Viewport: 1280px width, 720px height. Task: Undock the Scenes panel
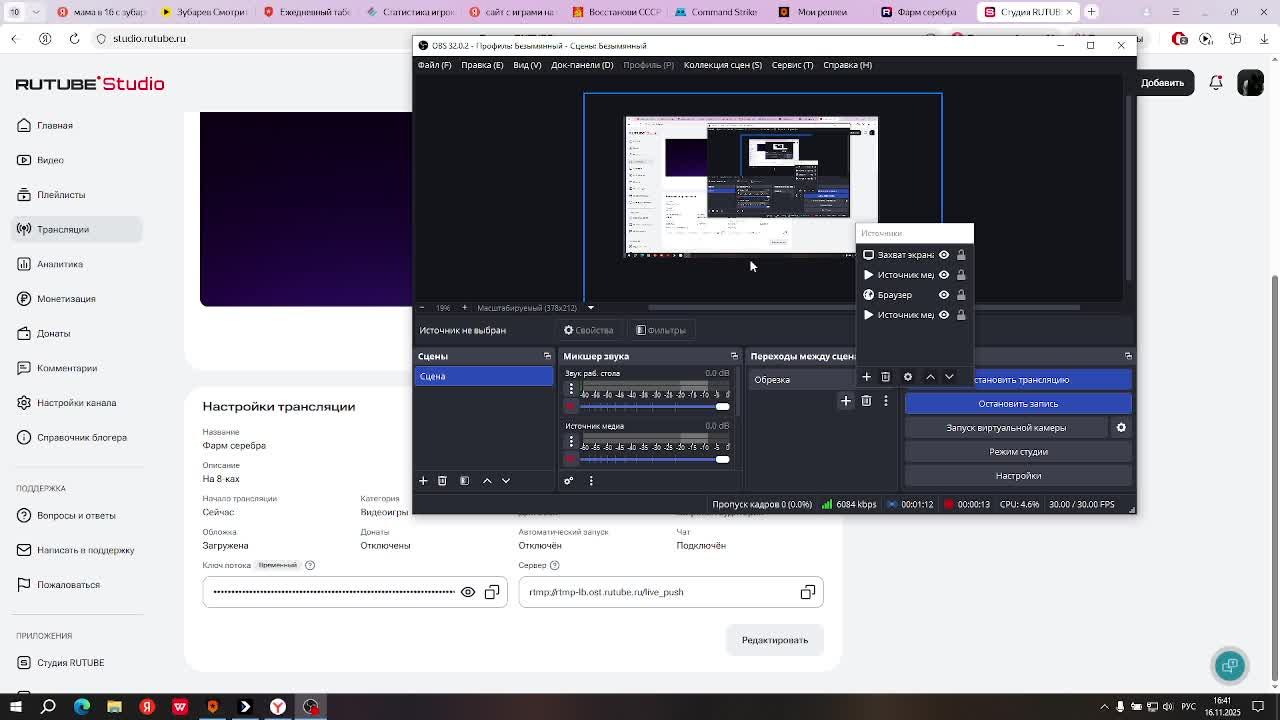pyautogui.click(x=547, y=356)
